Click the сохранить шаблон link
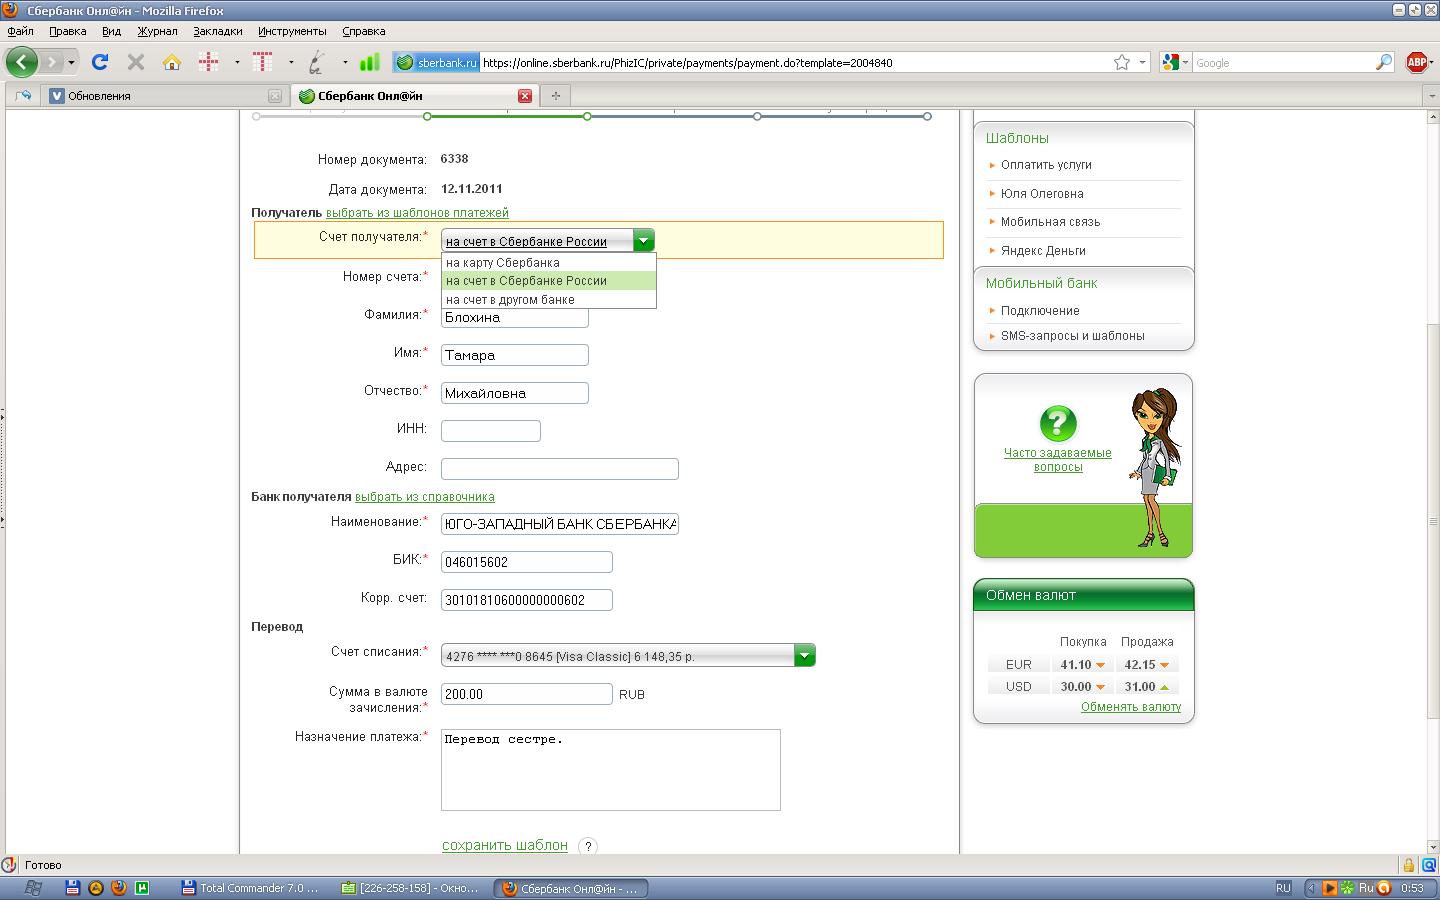The height and width of the screenshot is (900, 1440). 505,845
